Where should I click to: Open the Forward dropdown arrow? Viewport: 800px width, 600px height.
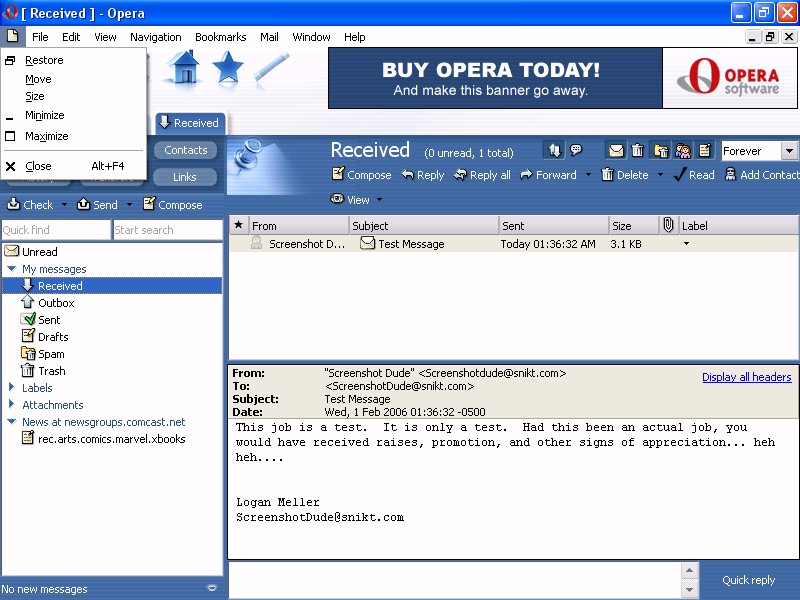pyautogui.click(x=588, y=174)
